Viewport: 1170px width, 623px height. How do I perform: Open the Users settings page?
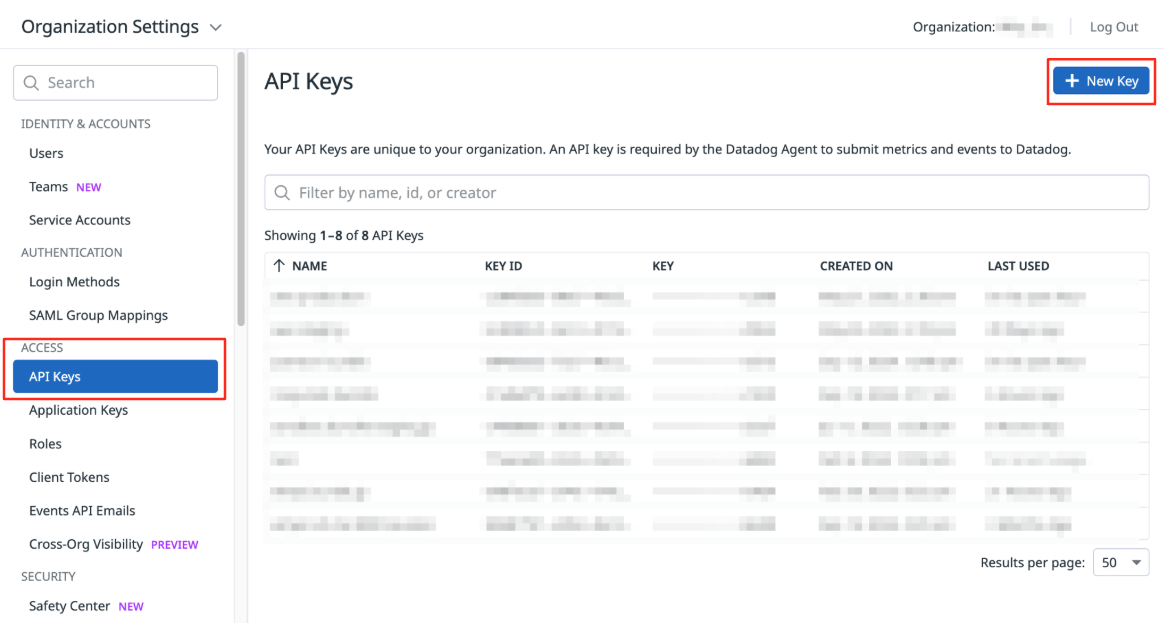pos(46,153)
